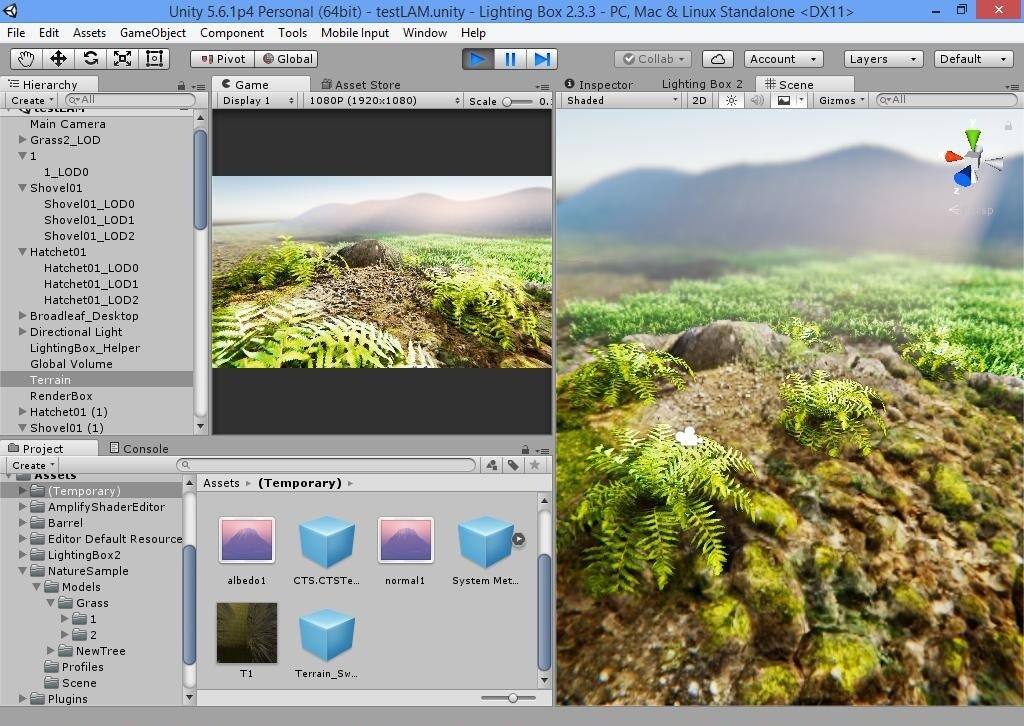The height and width of the screenshot is (726, 1024).
Task: Open the Shaded draw mode dropdown
Action: [x=622, y=100]
